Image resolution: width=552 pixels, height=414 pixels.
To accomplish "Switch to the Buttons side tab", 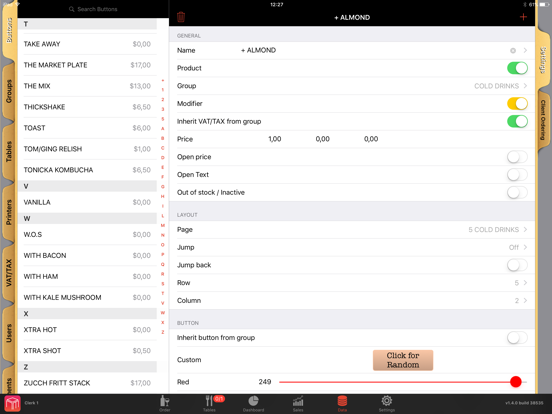I will pyautogui.click(x=9, y=31).
